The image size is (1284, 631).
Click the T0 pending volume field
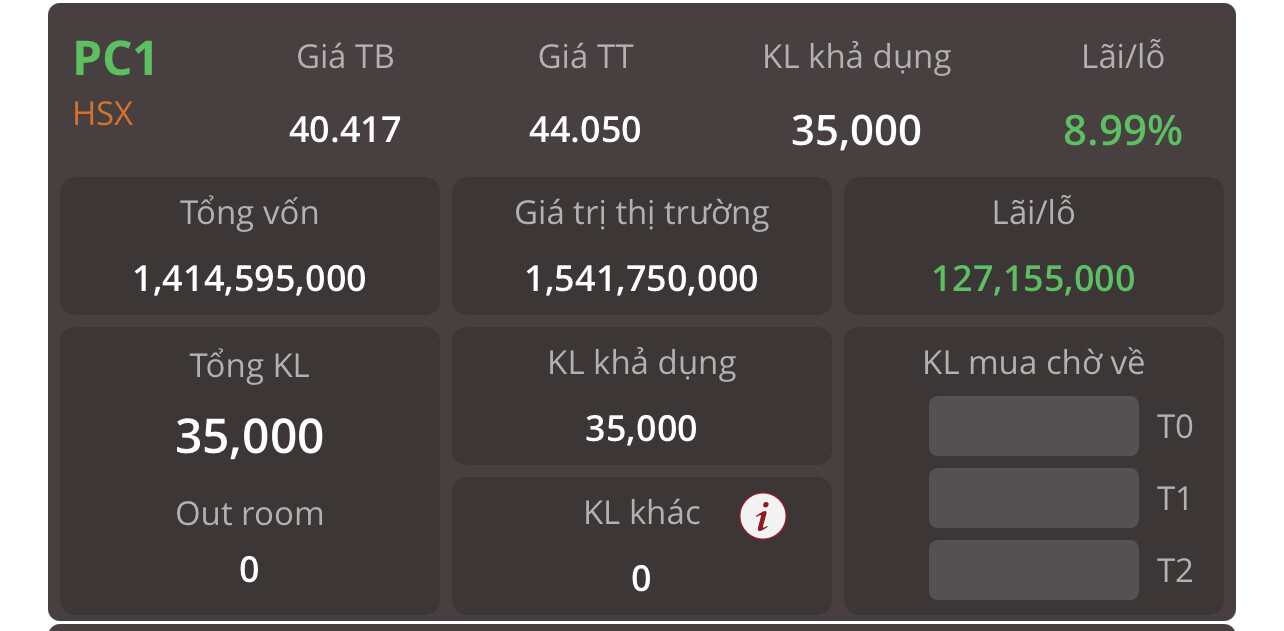click(x=1033, y=426)
